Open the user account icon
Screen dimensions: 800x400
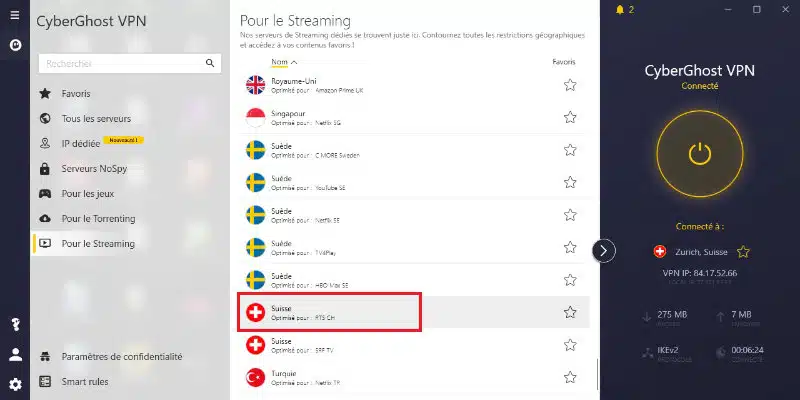pyautogui.click(x=15, y=355)
